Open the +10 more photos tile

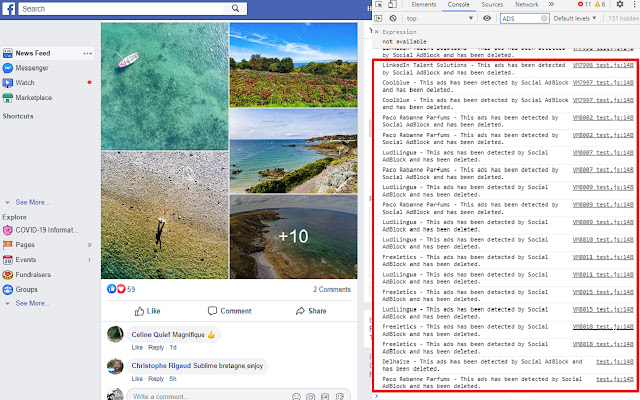(x=293, y=237)
